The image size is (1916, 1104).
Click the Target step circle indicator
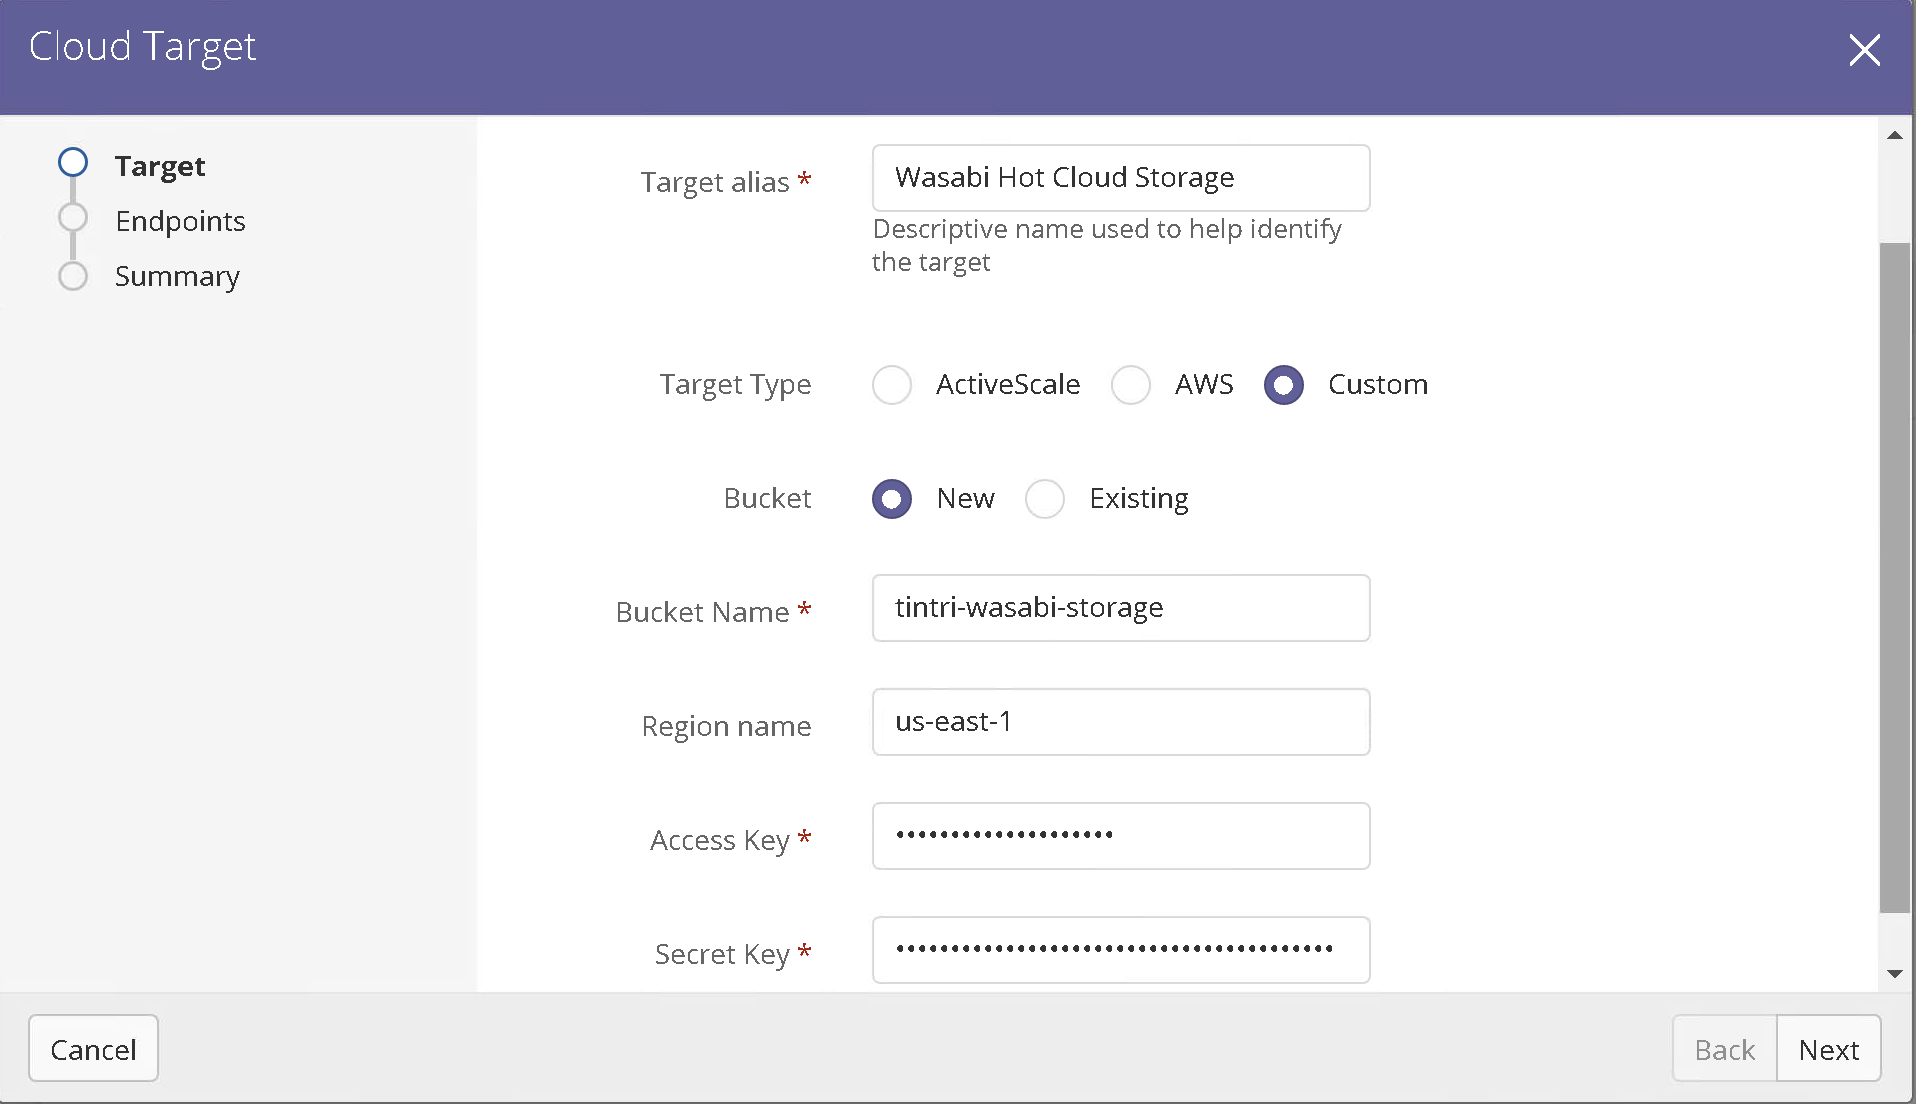[x=73, y=162]
